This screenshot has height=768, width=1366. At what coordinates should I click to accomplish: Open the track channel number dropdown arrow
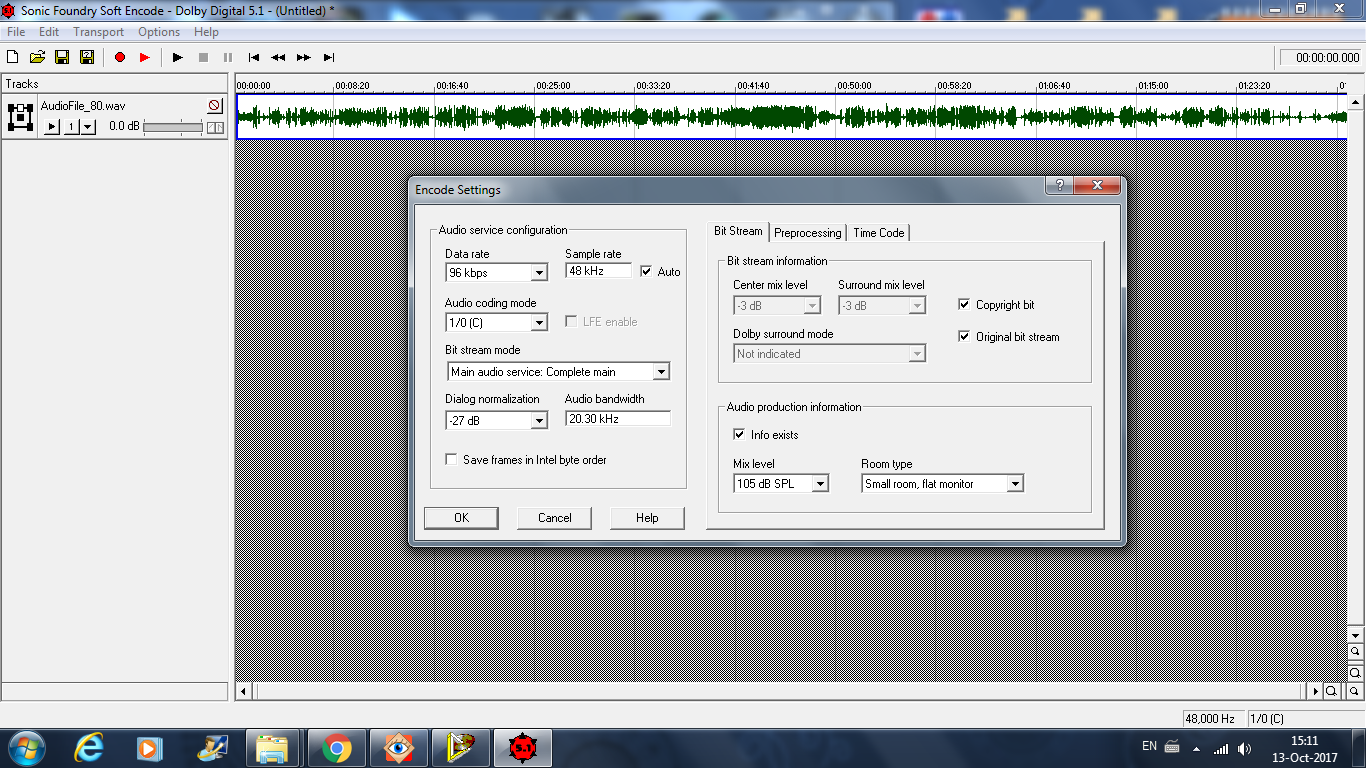coord(88,127)
